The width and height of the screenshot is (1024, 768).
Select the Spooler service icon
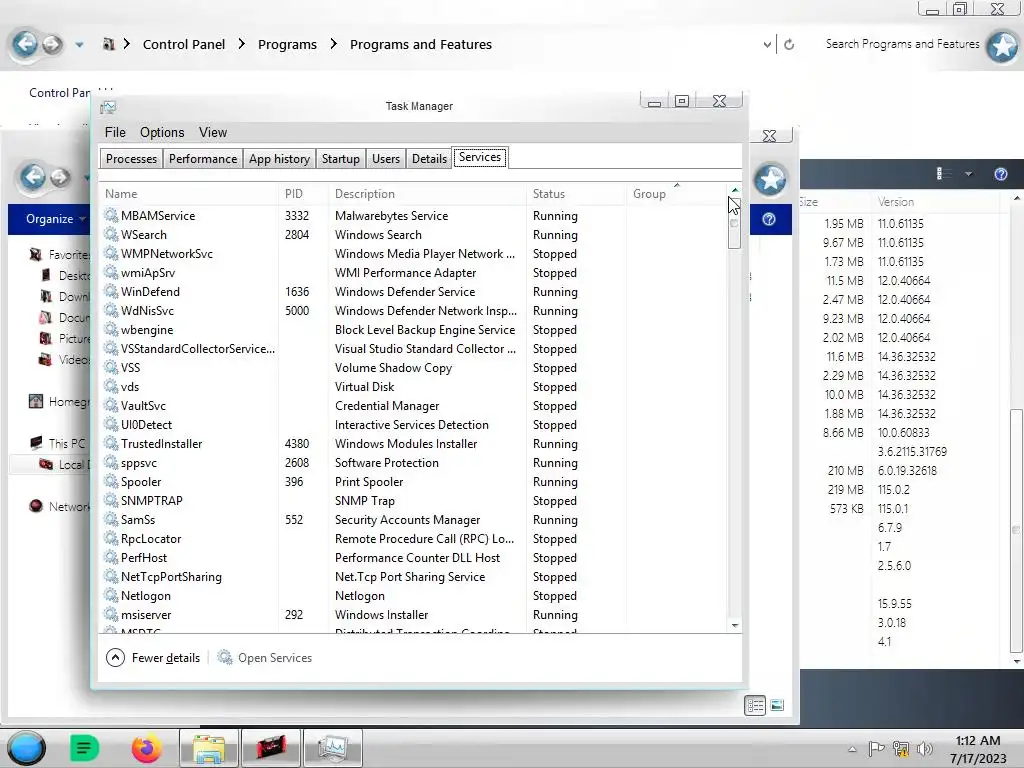111,481
